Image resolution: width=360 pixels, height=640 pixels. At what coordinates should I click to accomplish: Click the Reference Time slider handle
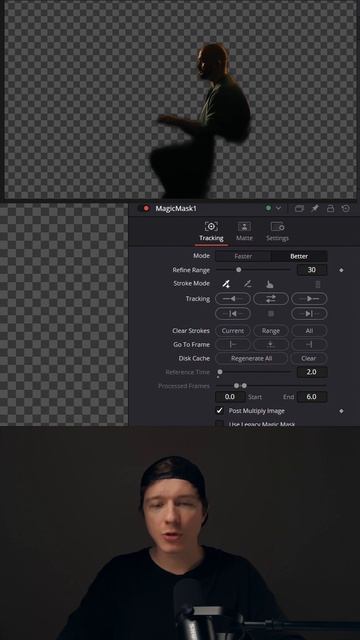click(x=220, y=372)
